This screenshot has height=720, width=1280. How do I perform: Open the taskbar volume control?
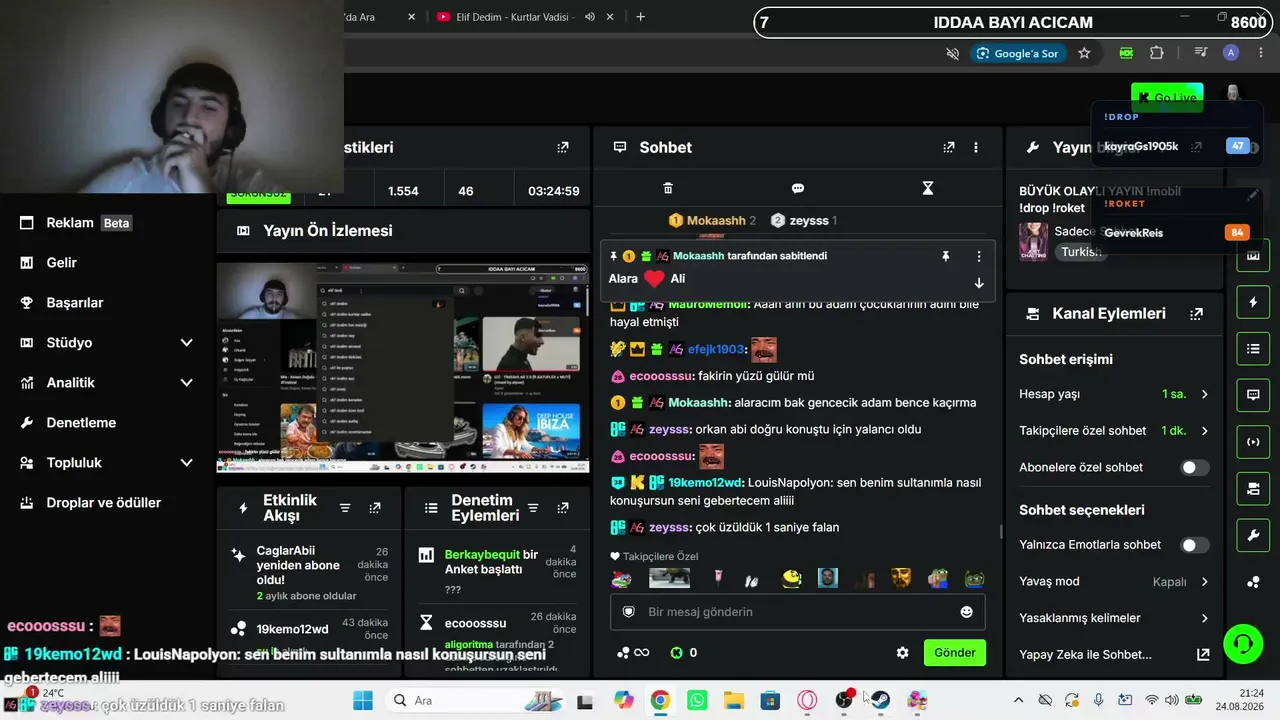pyautogui.click(x=1173, y=700)
